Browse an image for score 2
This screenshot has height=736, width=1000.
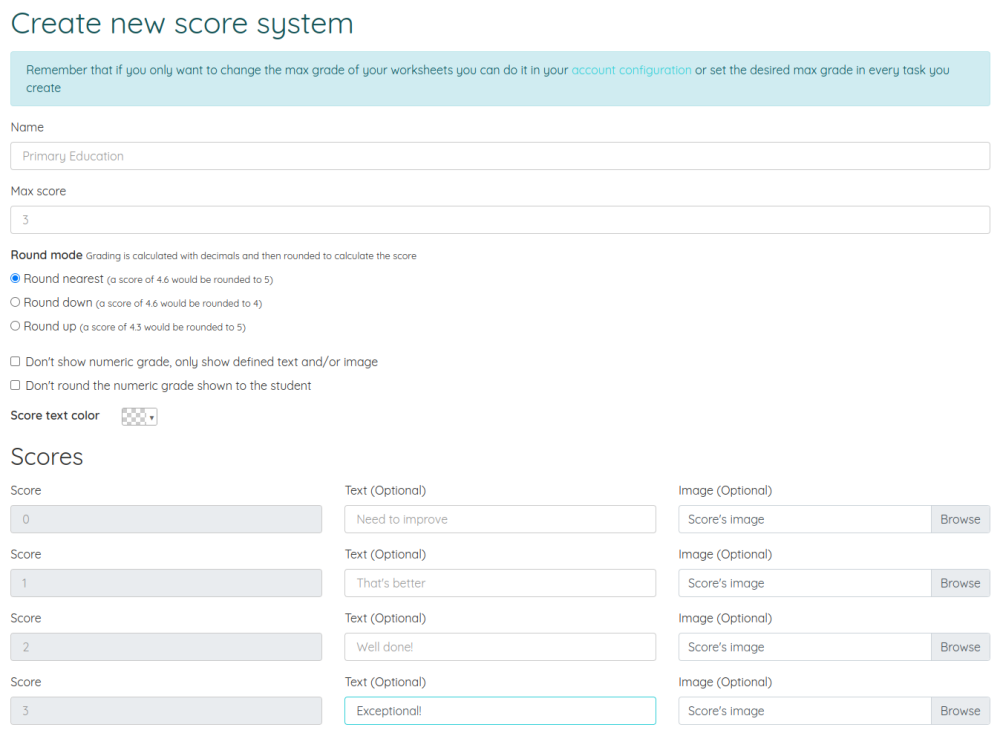(960, 647)
